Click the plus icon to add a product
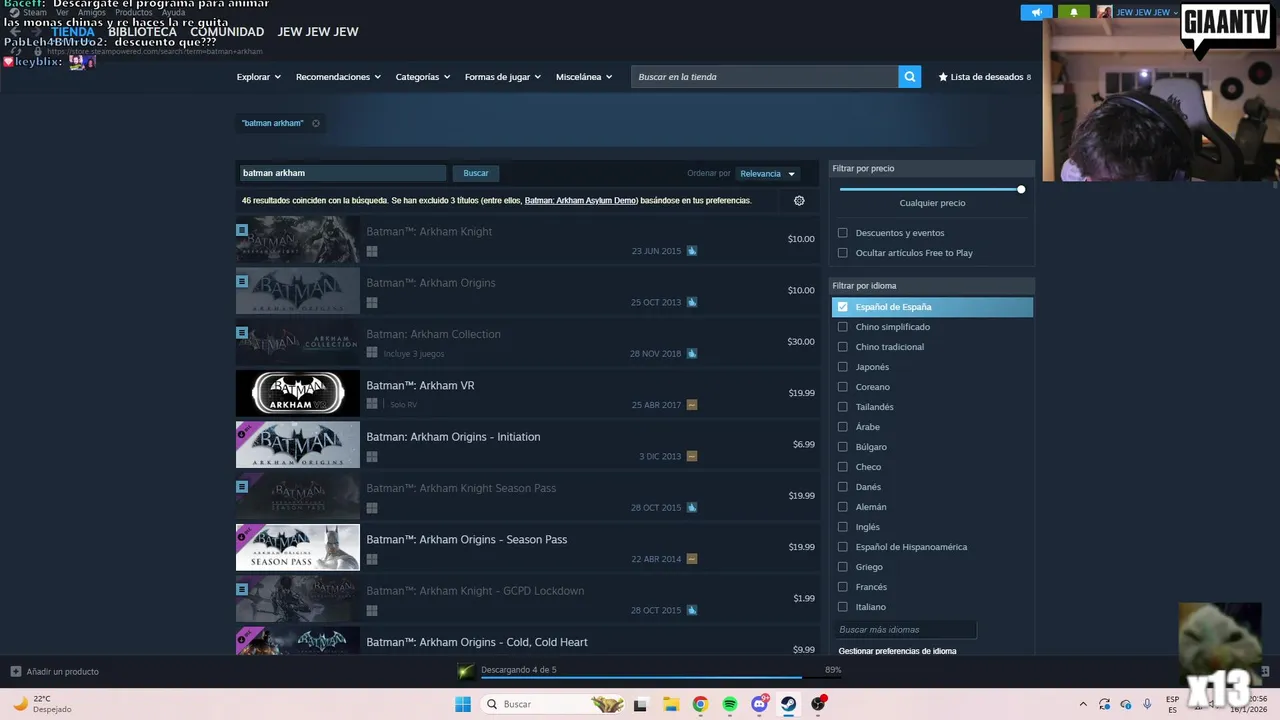This screenshot has width=1280, height=720. coord(15,671)
